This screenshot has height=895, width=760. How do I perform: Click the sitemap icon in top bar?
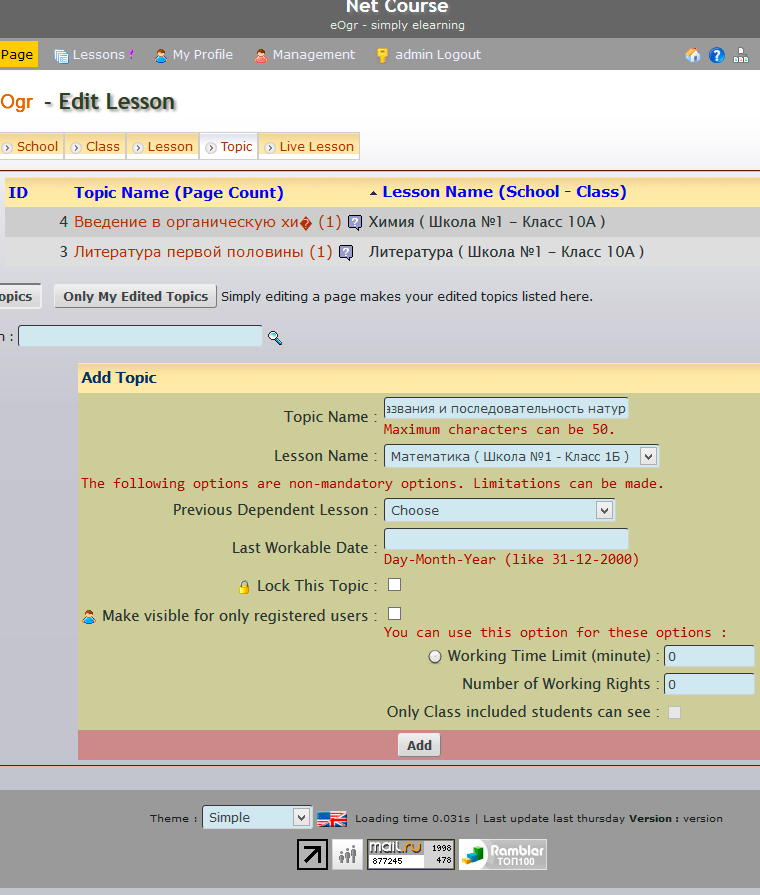pyautogui.click(x=741, y=55)
